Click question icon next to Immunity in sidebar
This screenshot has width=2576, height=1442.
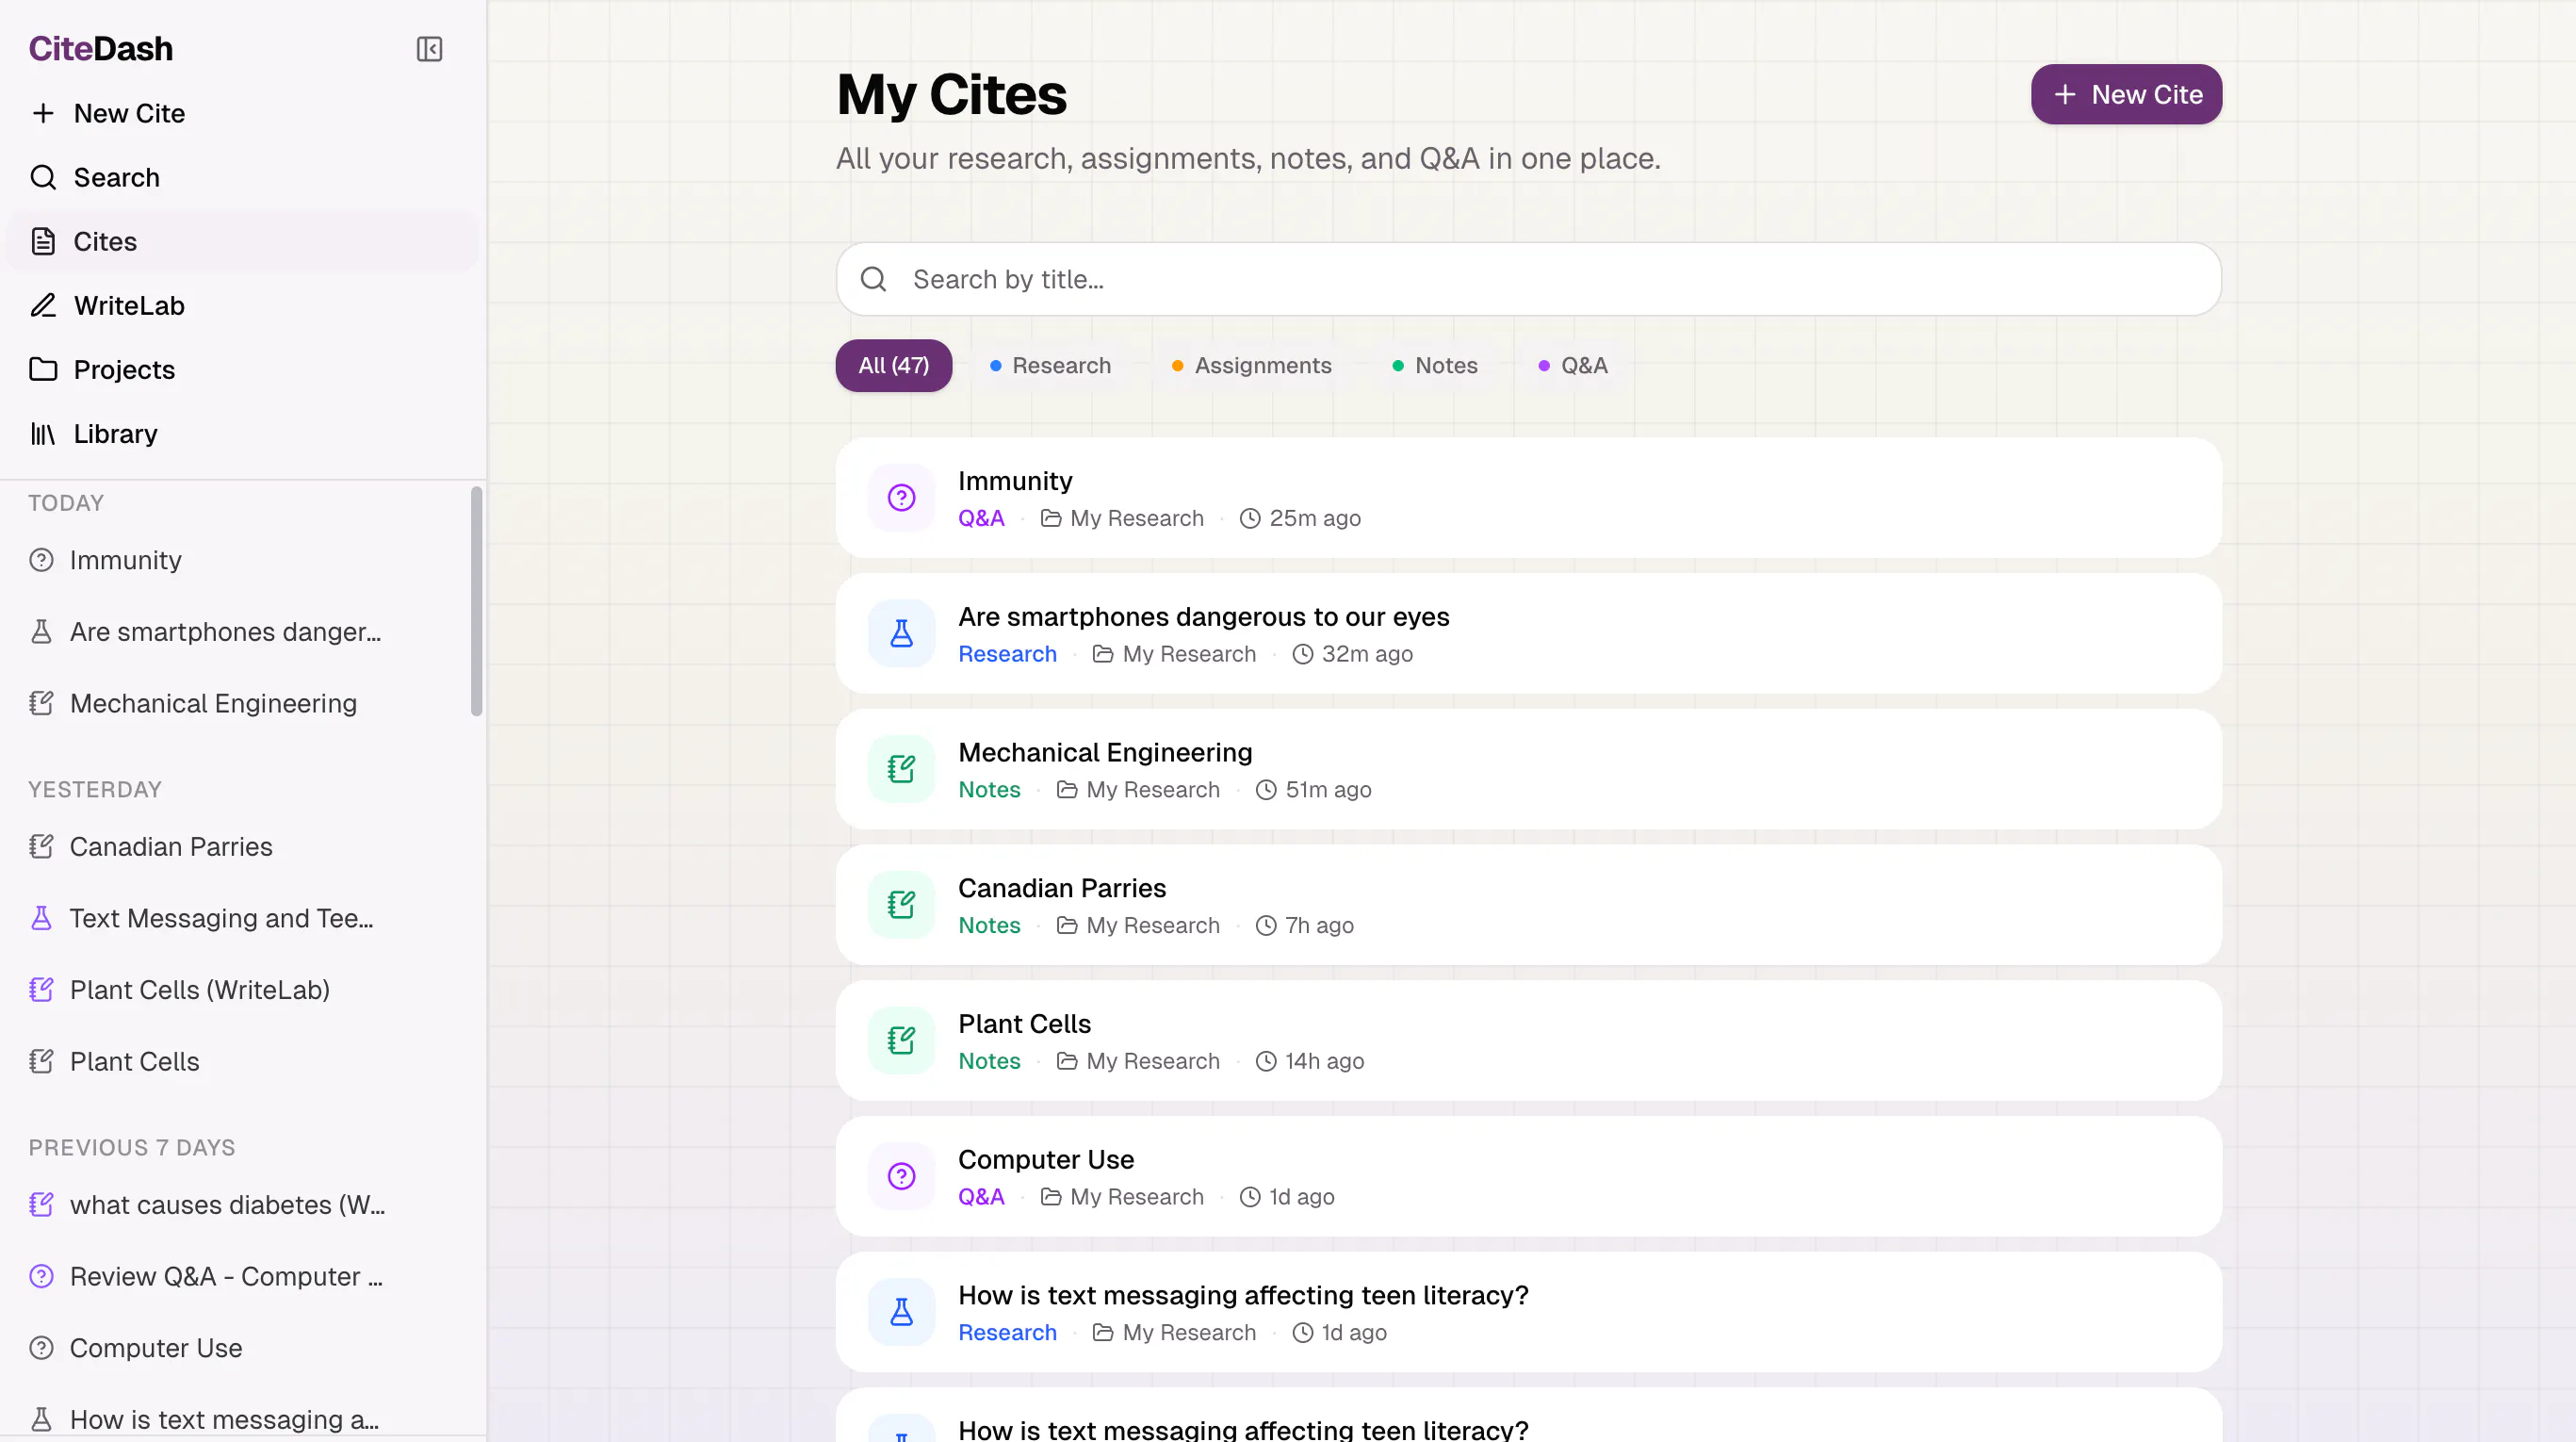pyautogui.click(x=41, y=560)
